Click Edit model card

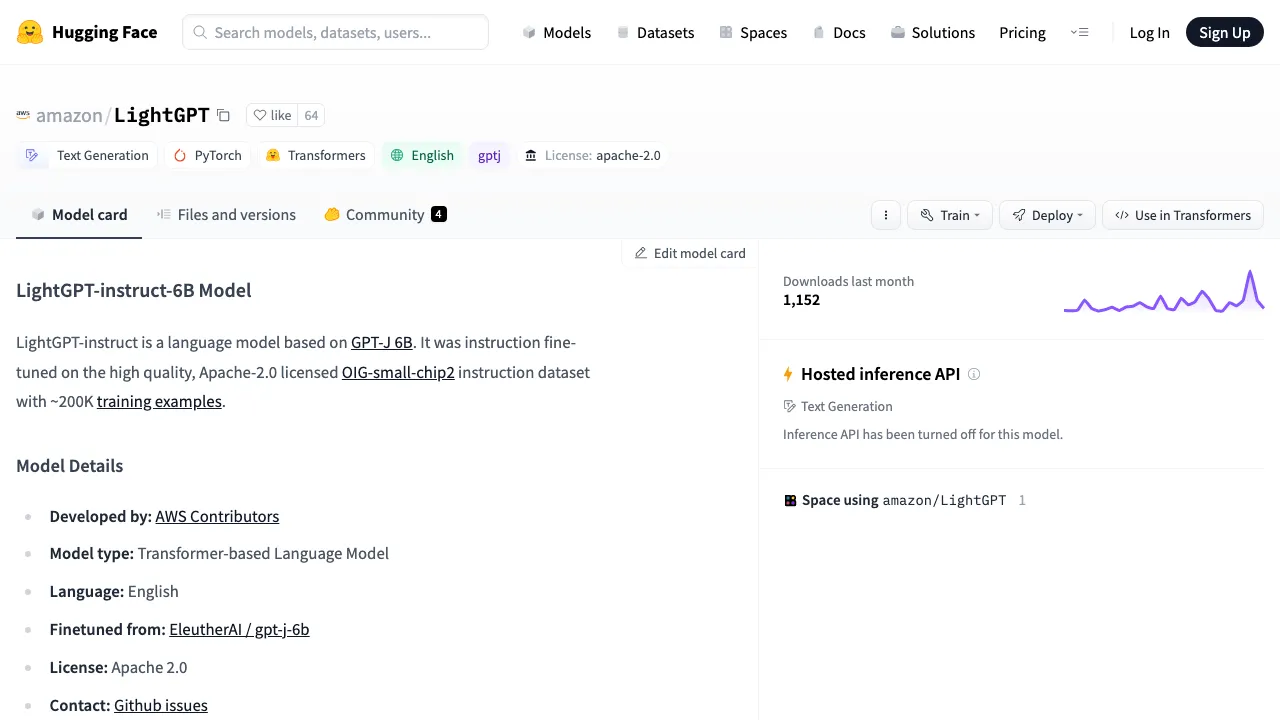click(x=690, y=253)
